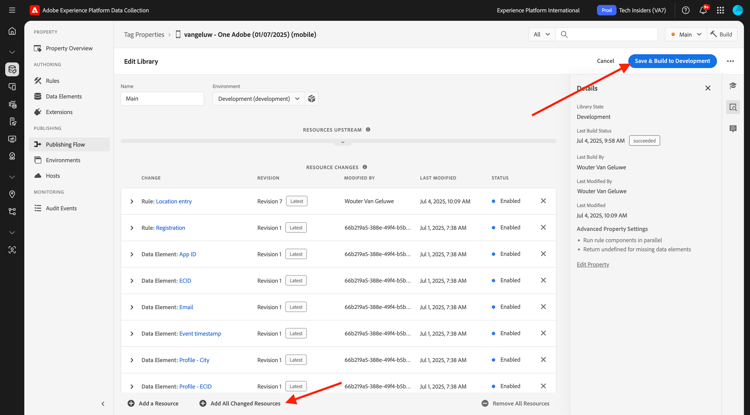Remove the Rule: Location entry resource
This screenshot has width=750, height=415.
[x=543, y=201]
